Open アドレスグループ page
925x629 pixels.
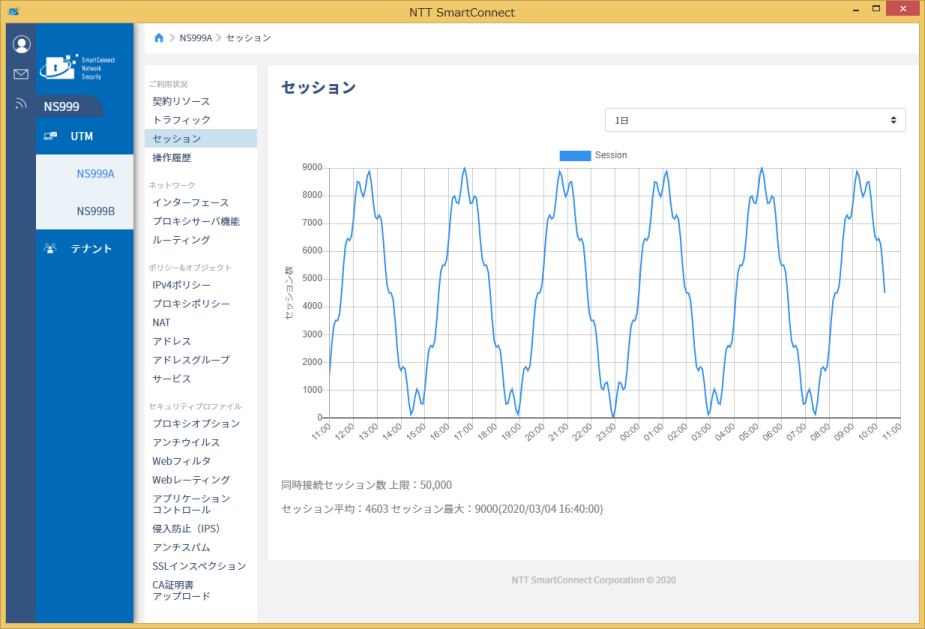coord(191,360)
